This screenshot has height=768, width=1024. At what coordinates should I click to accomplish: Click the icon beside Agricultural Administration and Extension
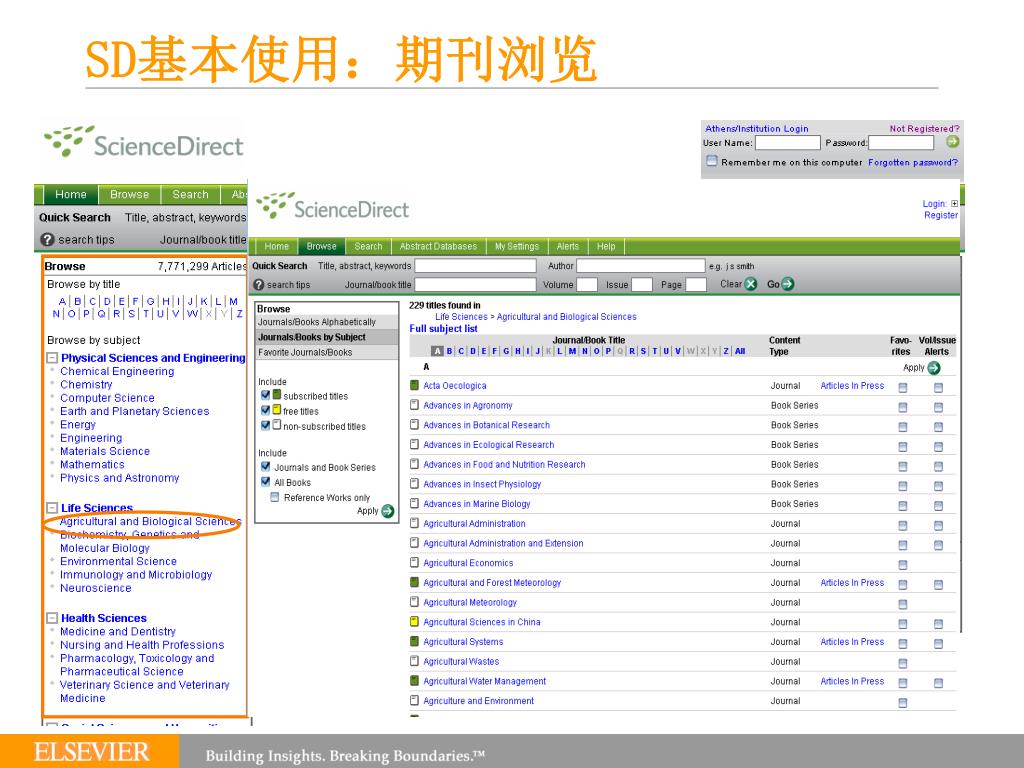pyautogui.click(x=414, y=543)
